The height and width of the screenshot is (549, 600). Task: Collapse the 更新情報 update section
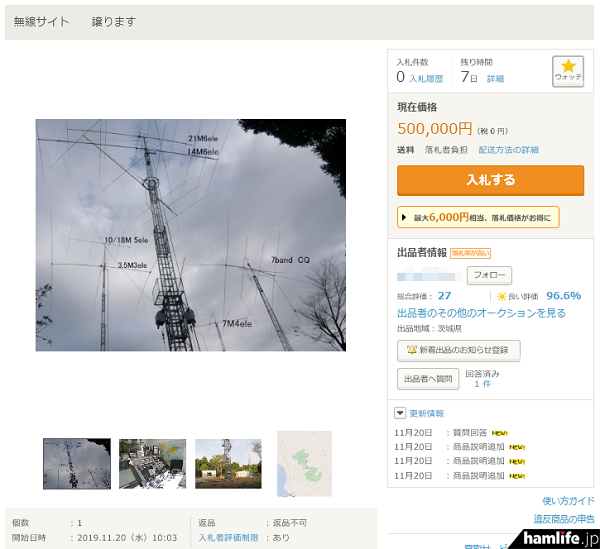click(401, 413)
